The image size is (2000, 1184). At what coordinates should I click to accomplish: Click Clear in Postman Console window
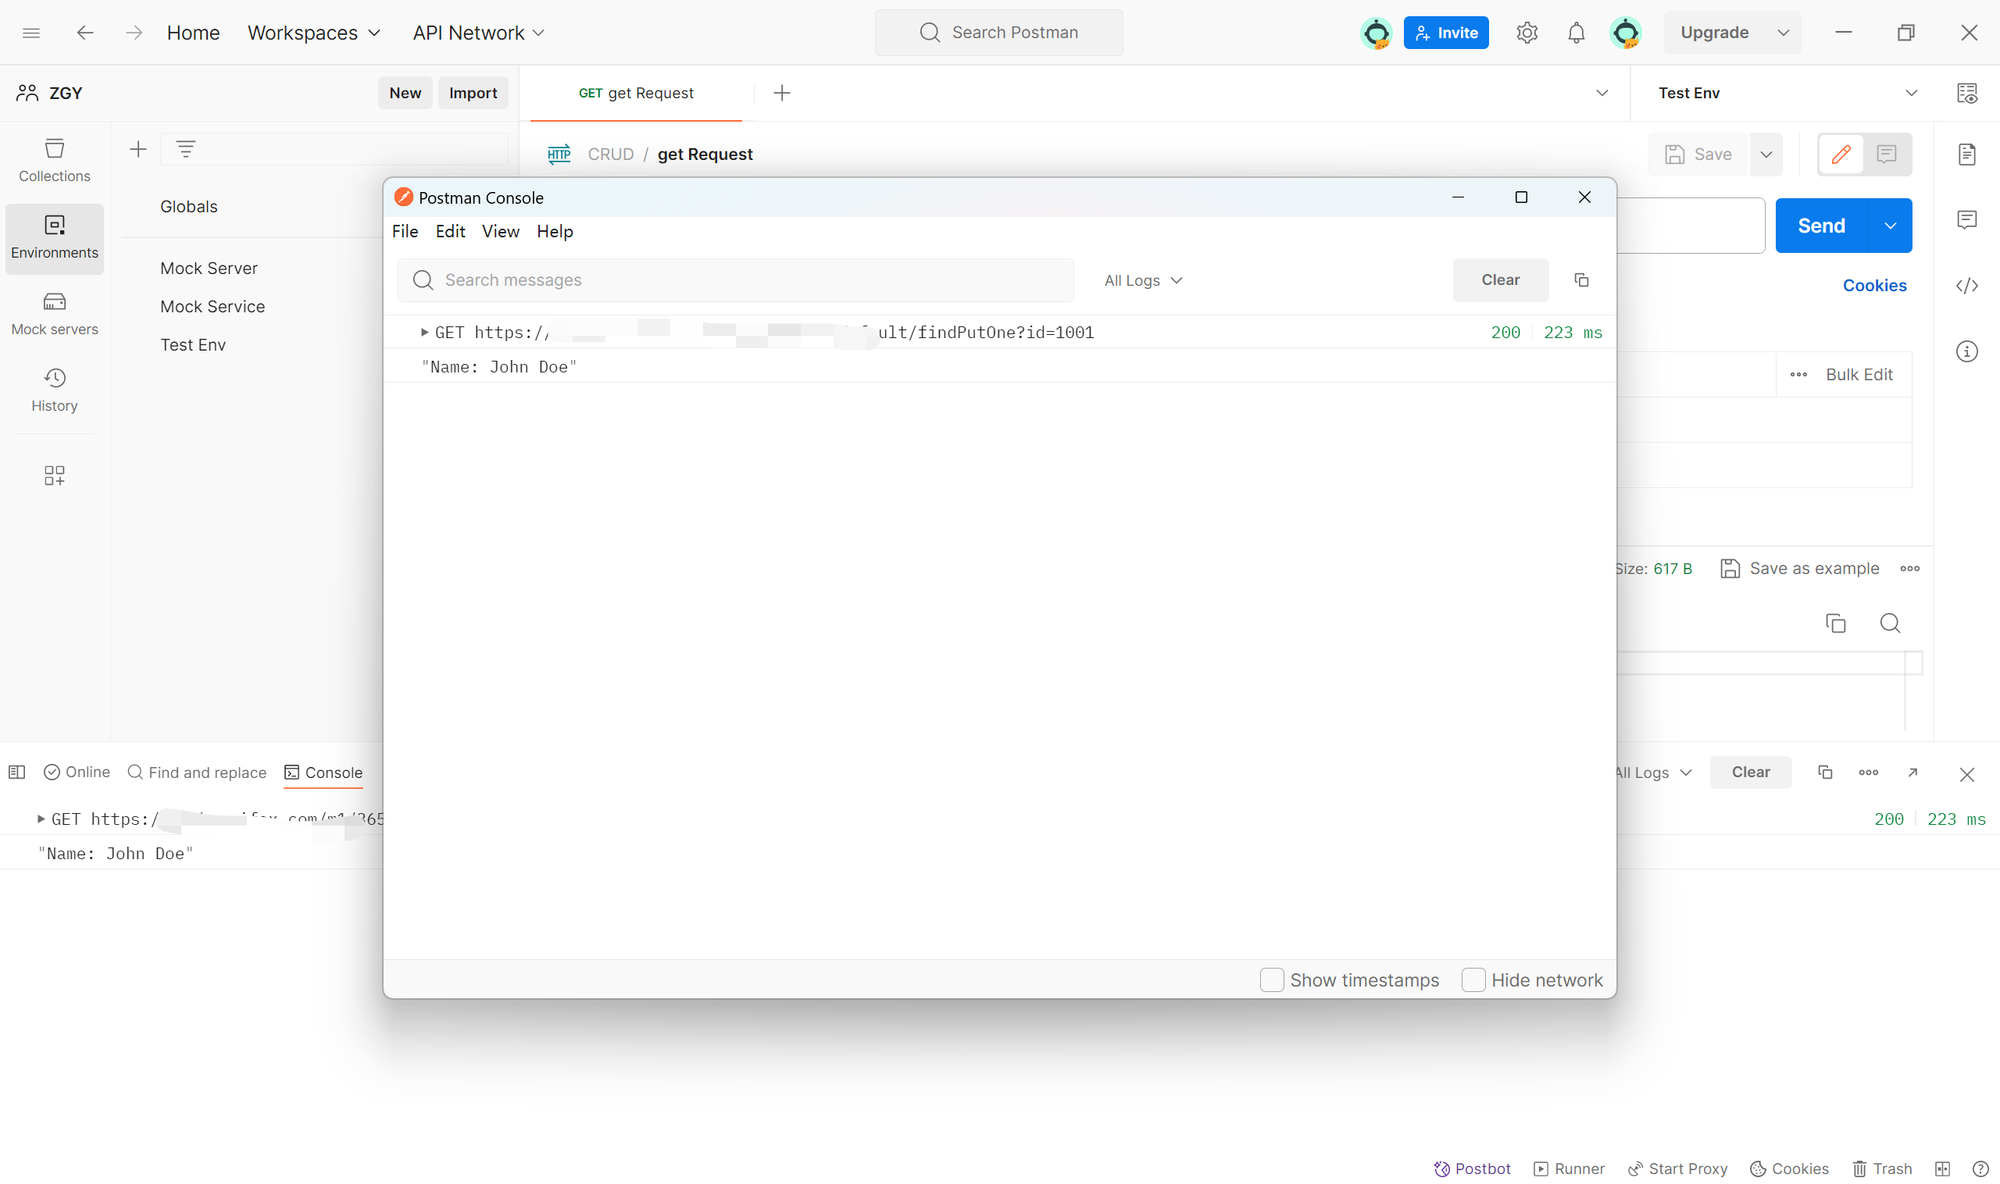[x=1500, y=280]
